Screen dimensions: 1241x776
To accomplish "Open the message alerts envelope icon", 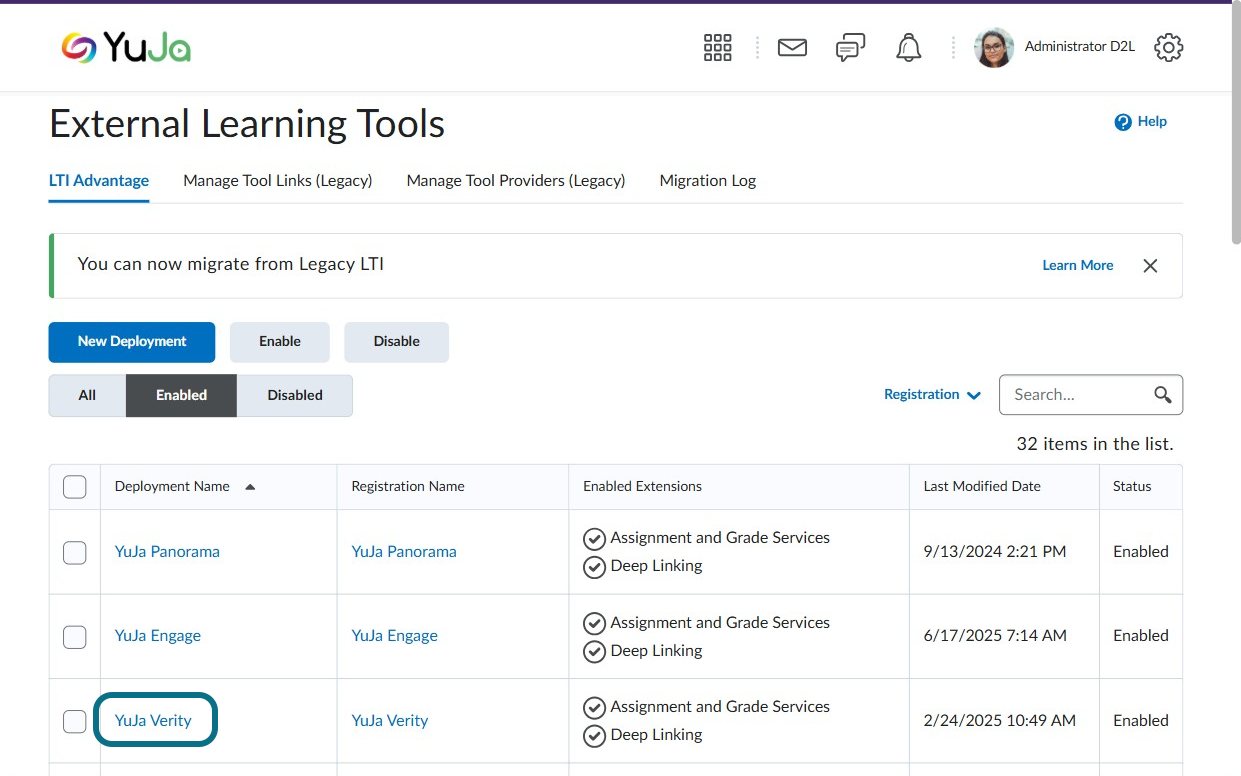I will coord(792,47).
